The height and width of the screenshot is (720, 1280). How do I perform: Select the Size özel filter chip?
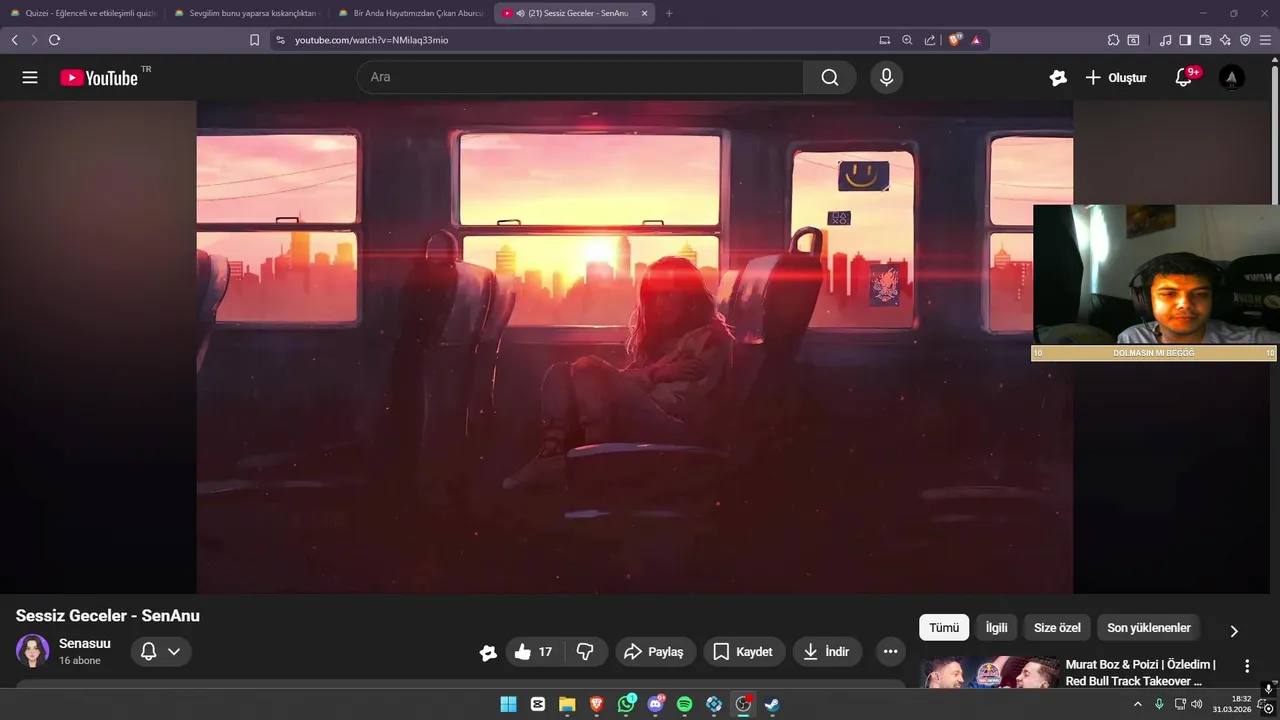click(x=1057, y=628)
